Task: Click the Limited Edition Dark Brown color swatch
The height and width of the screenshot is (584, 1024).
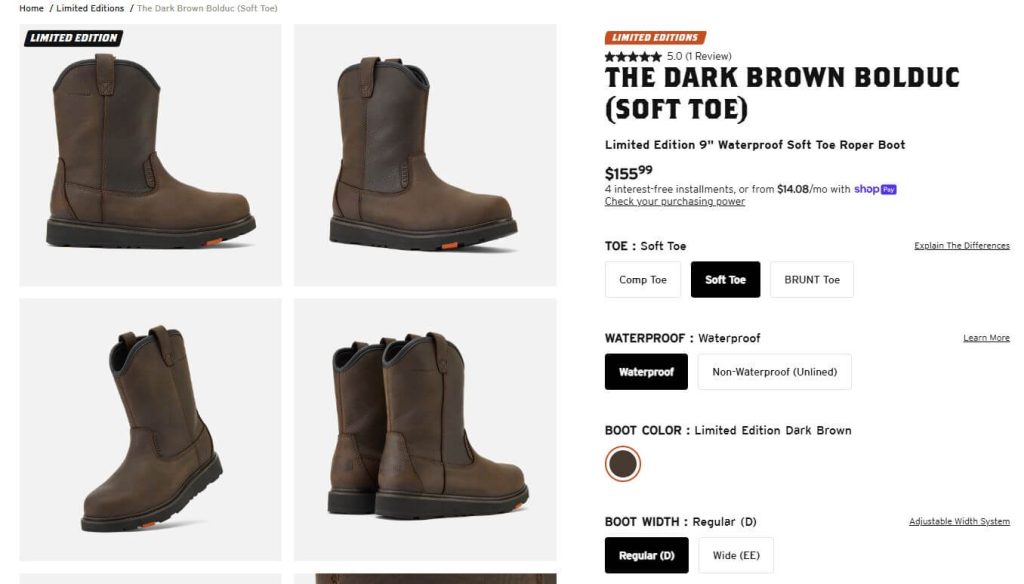Action: [622, 464]
